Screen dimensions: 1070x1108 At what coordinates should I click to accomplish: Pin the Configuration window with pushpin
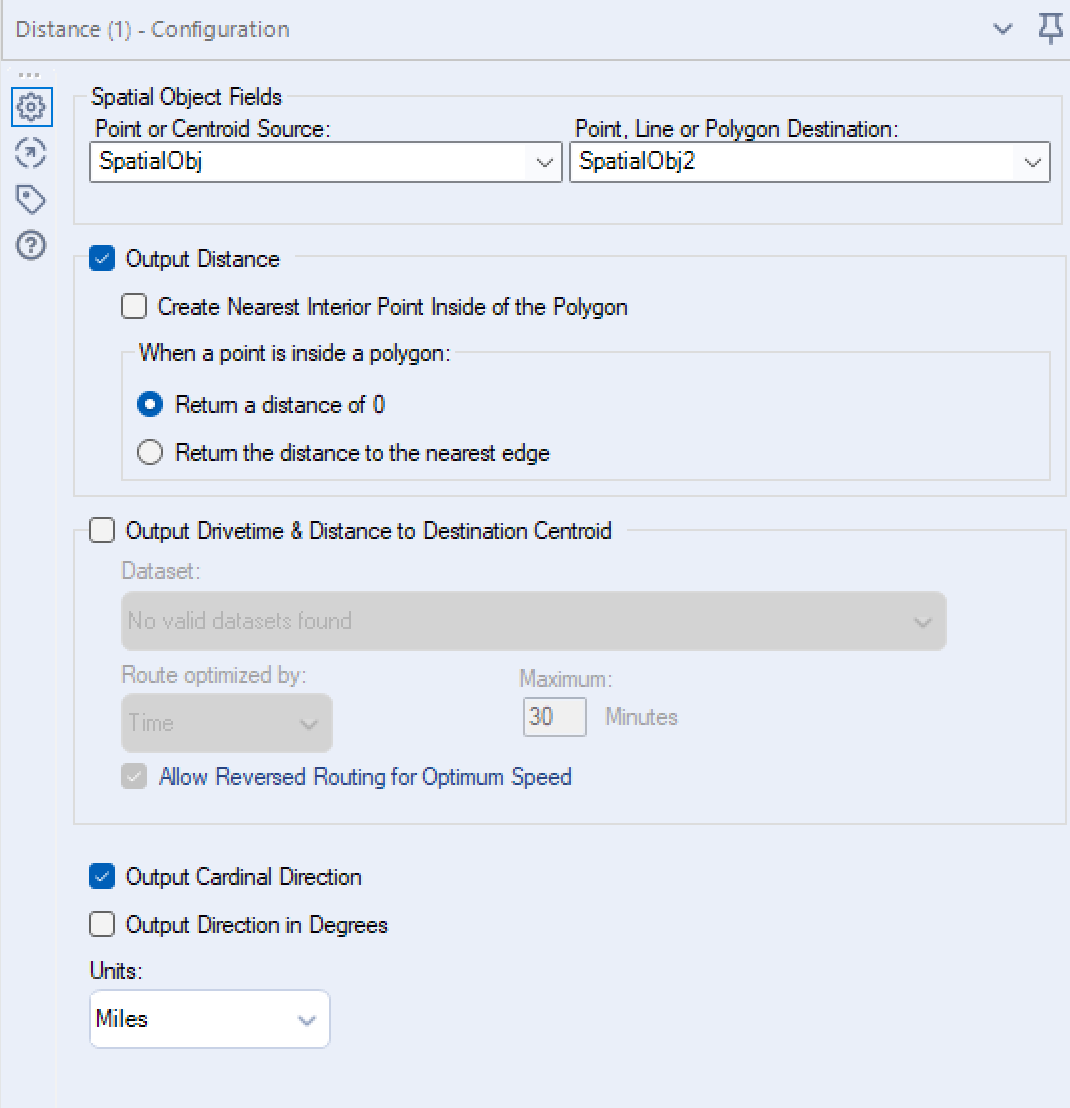point(1049,29)
